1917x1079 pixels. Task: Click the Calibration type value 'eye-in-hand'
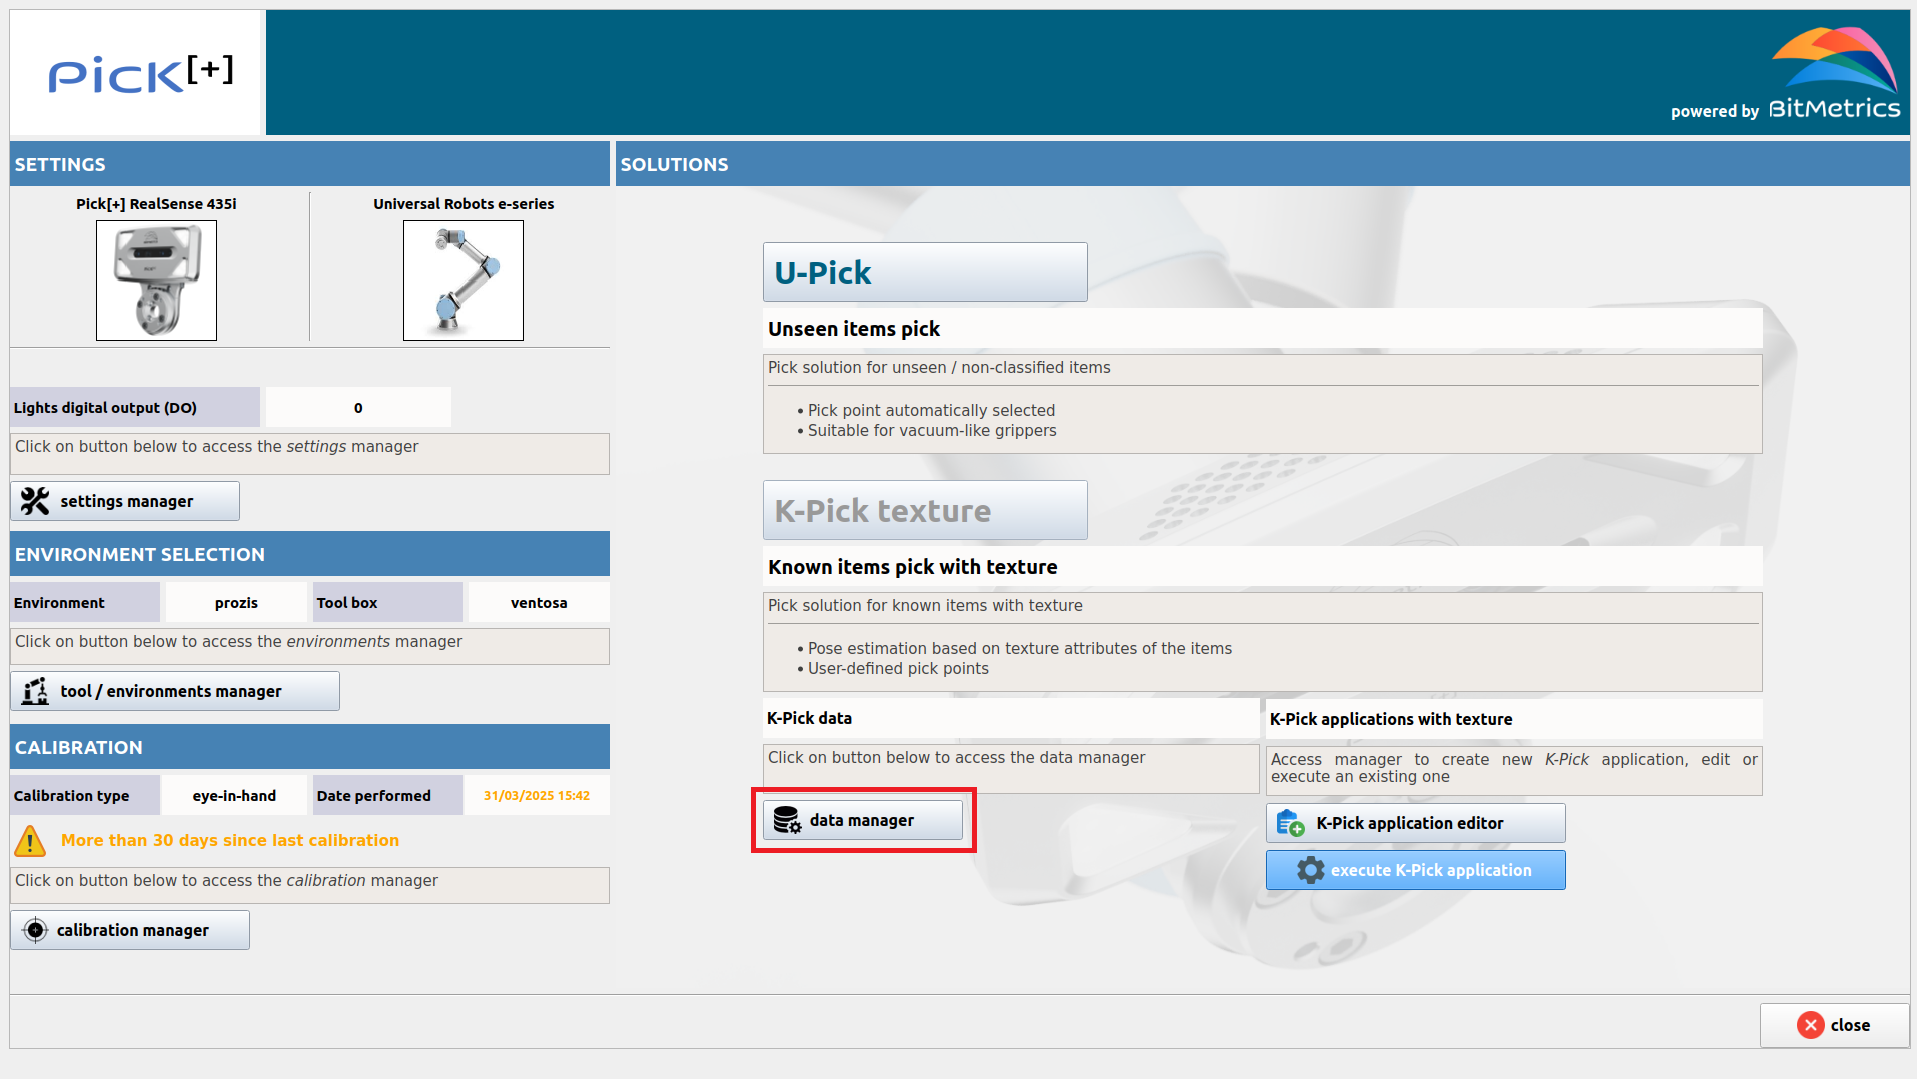point(234,795)
